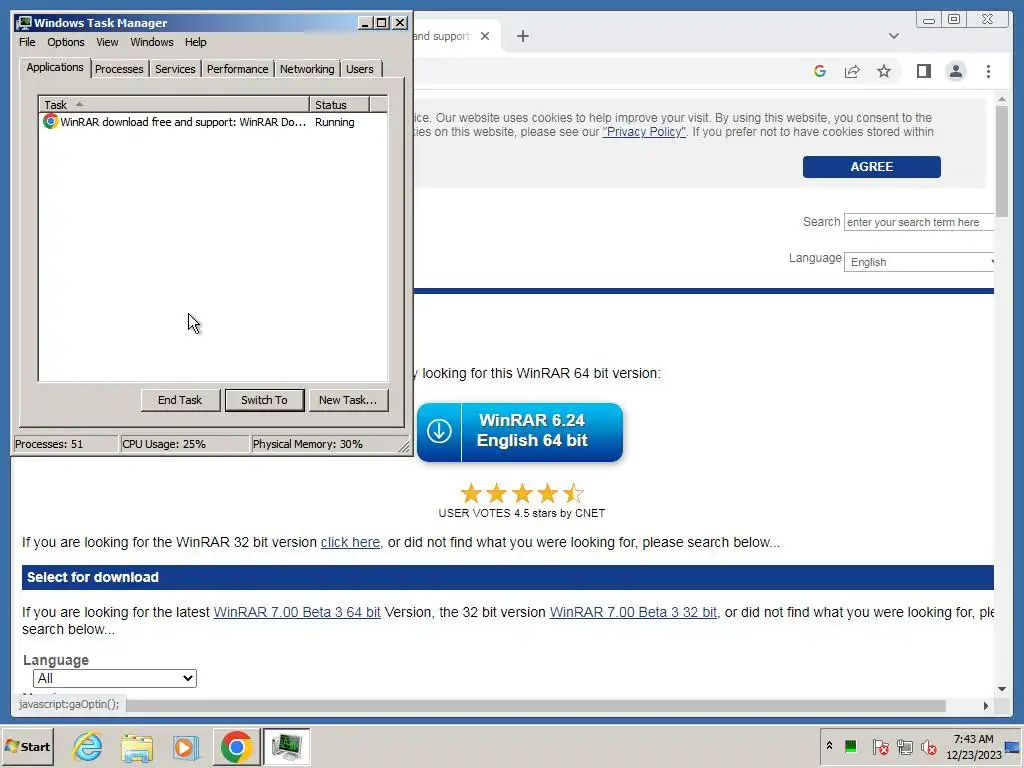
Task: Select the Applications tab
Action: (x=55, y=67)
